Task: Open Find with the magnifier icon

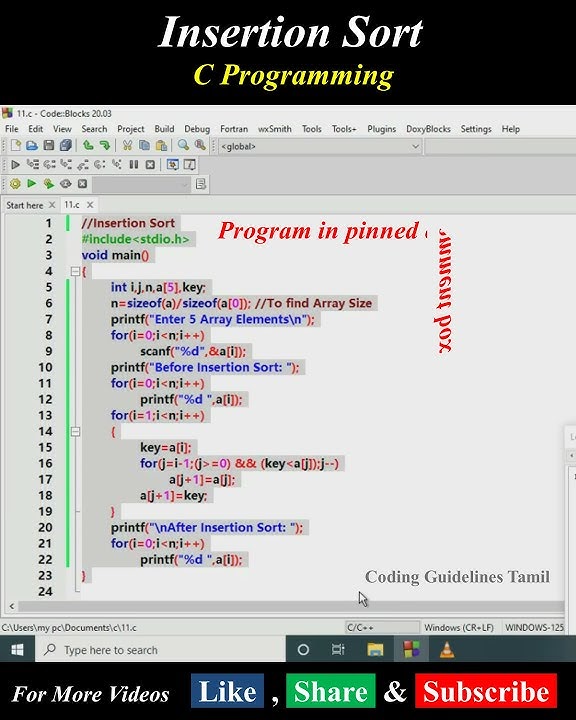Action: [183, 146]
